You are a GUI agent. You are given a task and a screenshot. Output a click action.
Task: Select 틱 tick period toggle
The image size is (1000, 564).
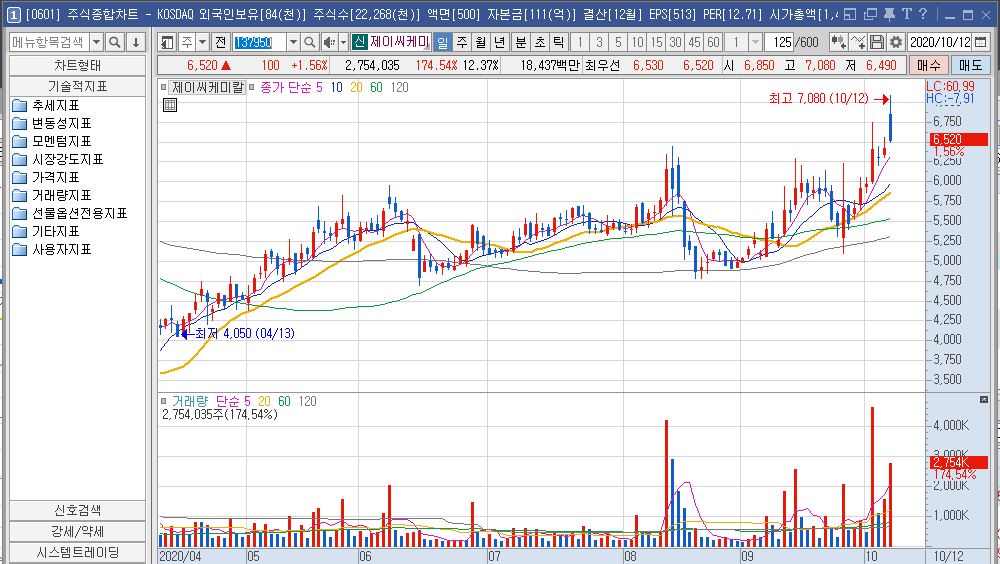coord(559,43)
